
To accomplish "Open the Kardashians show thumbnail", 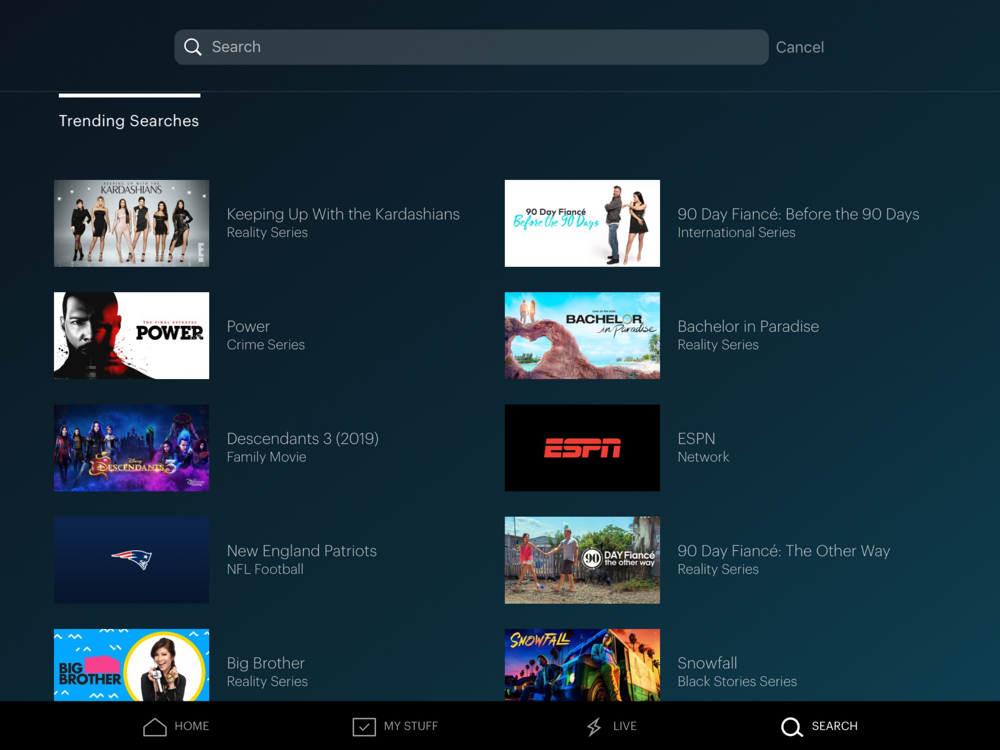I will point(131,223).
